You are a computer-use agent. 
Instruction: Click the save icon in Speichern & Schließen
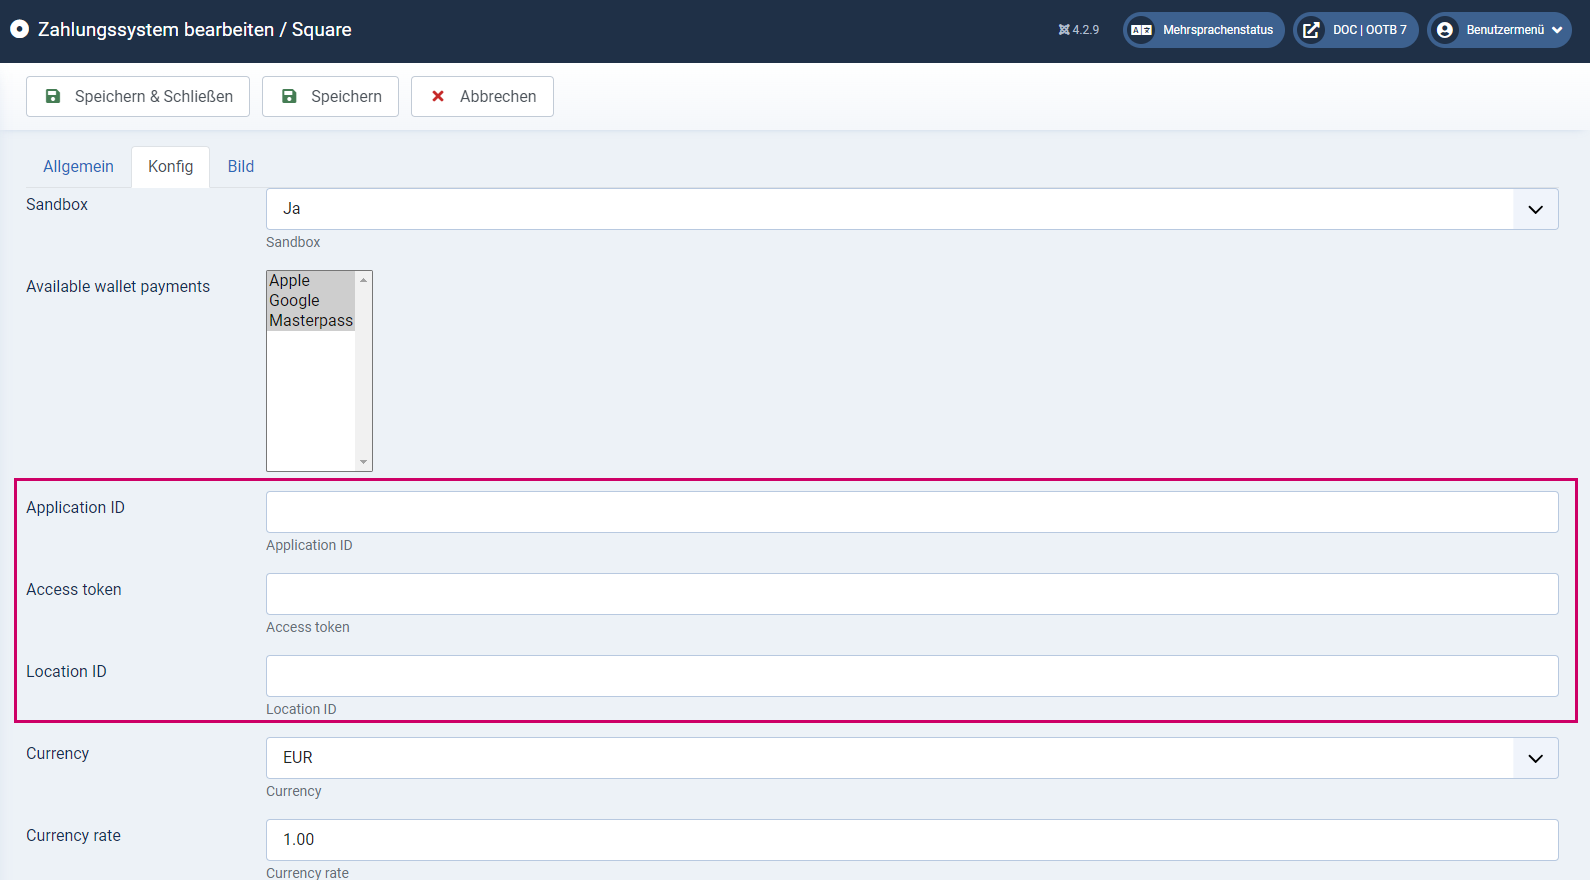point(54,96)
